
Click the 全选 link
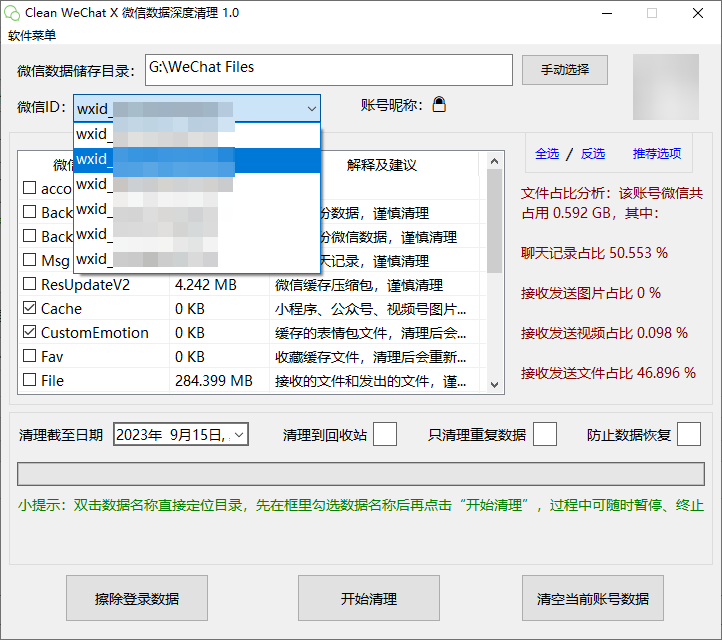(547, 154)
